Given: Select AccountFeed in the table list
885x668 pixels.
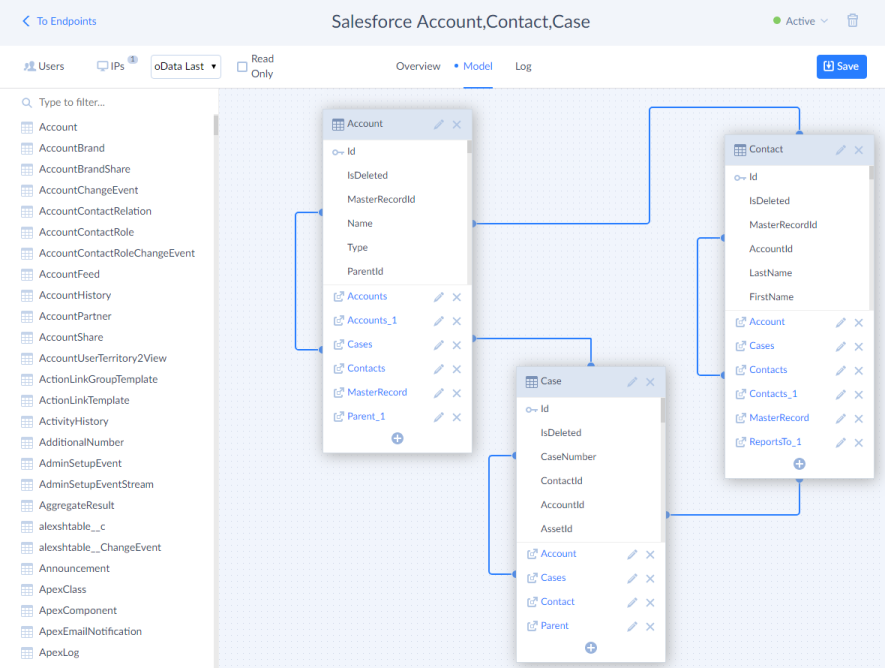Looking at the screenshot, I should (x=69, y=274).
